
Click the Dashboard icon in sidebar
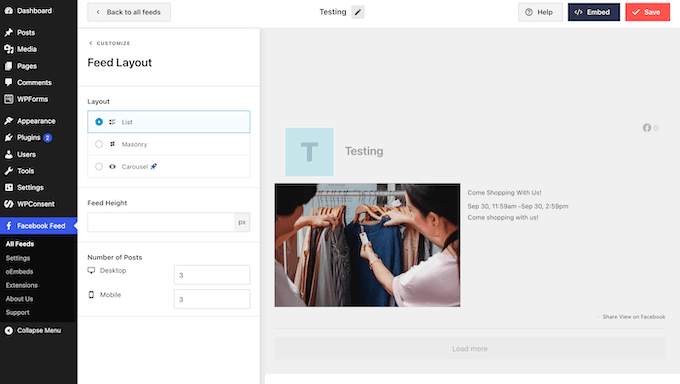pos(9,10)
